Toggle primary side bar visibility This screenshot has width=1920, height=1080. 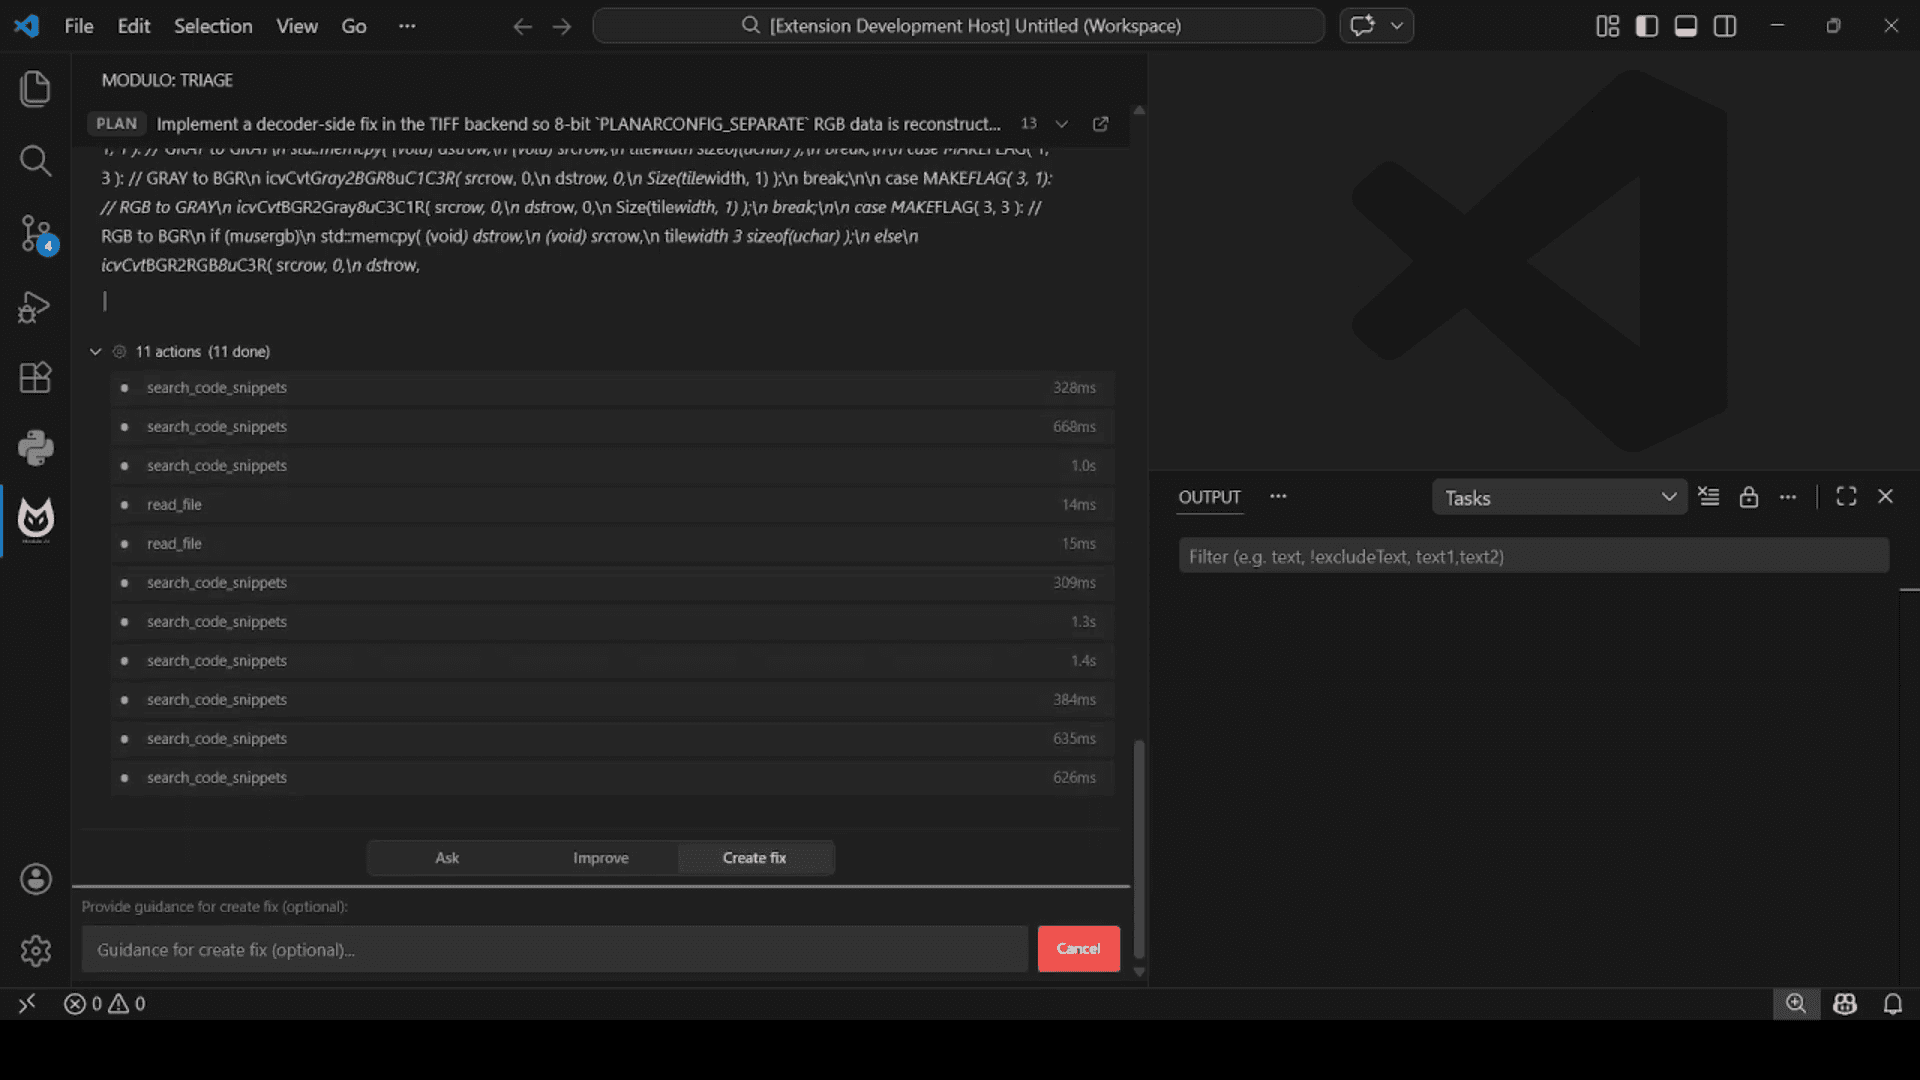(1646, 26)
